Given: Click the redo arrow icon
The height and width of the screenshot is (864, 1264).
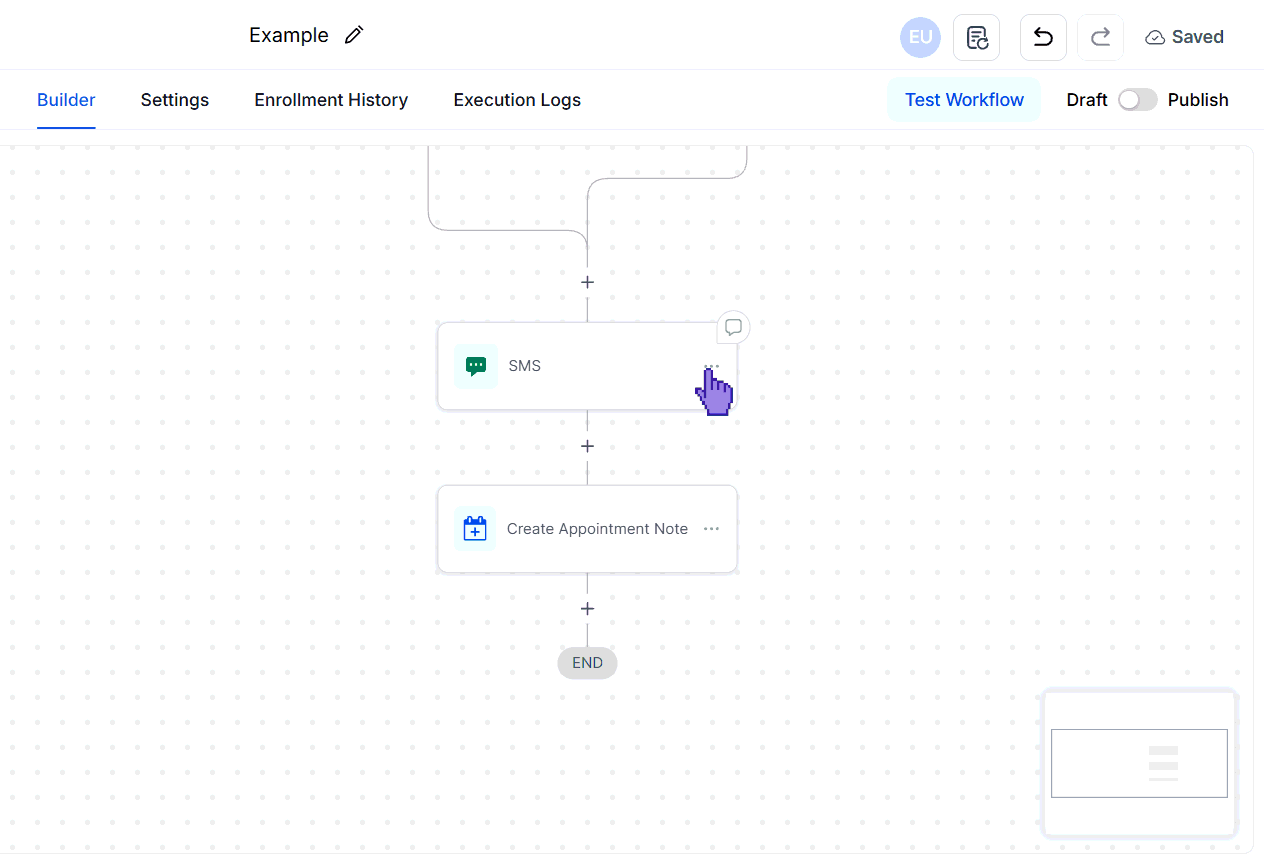Looking at the screenshot, I should 1100,36.
